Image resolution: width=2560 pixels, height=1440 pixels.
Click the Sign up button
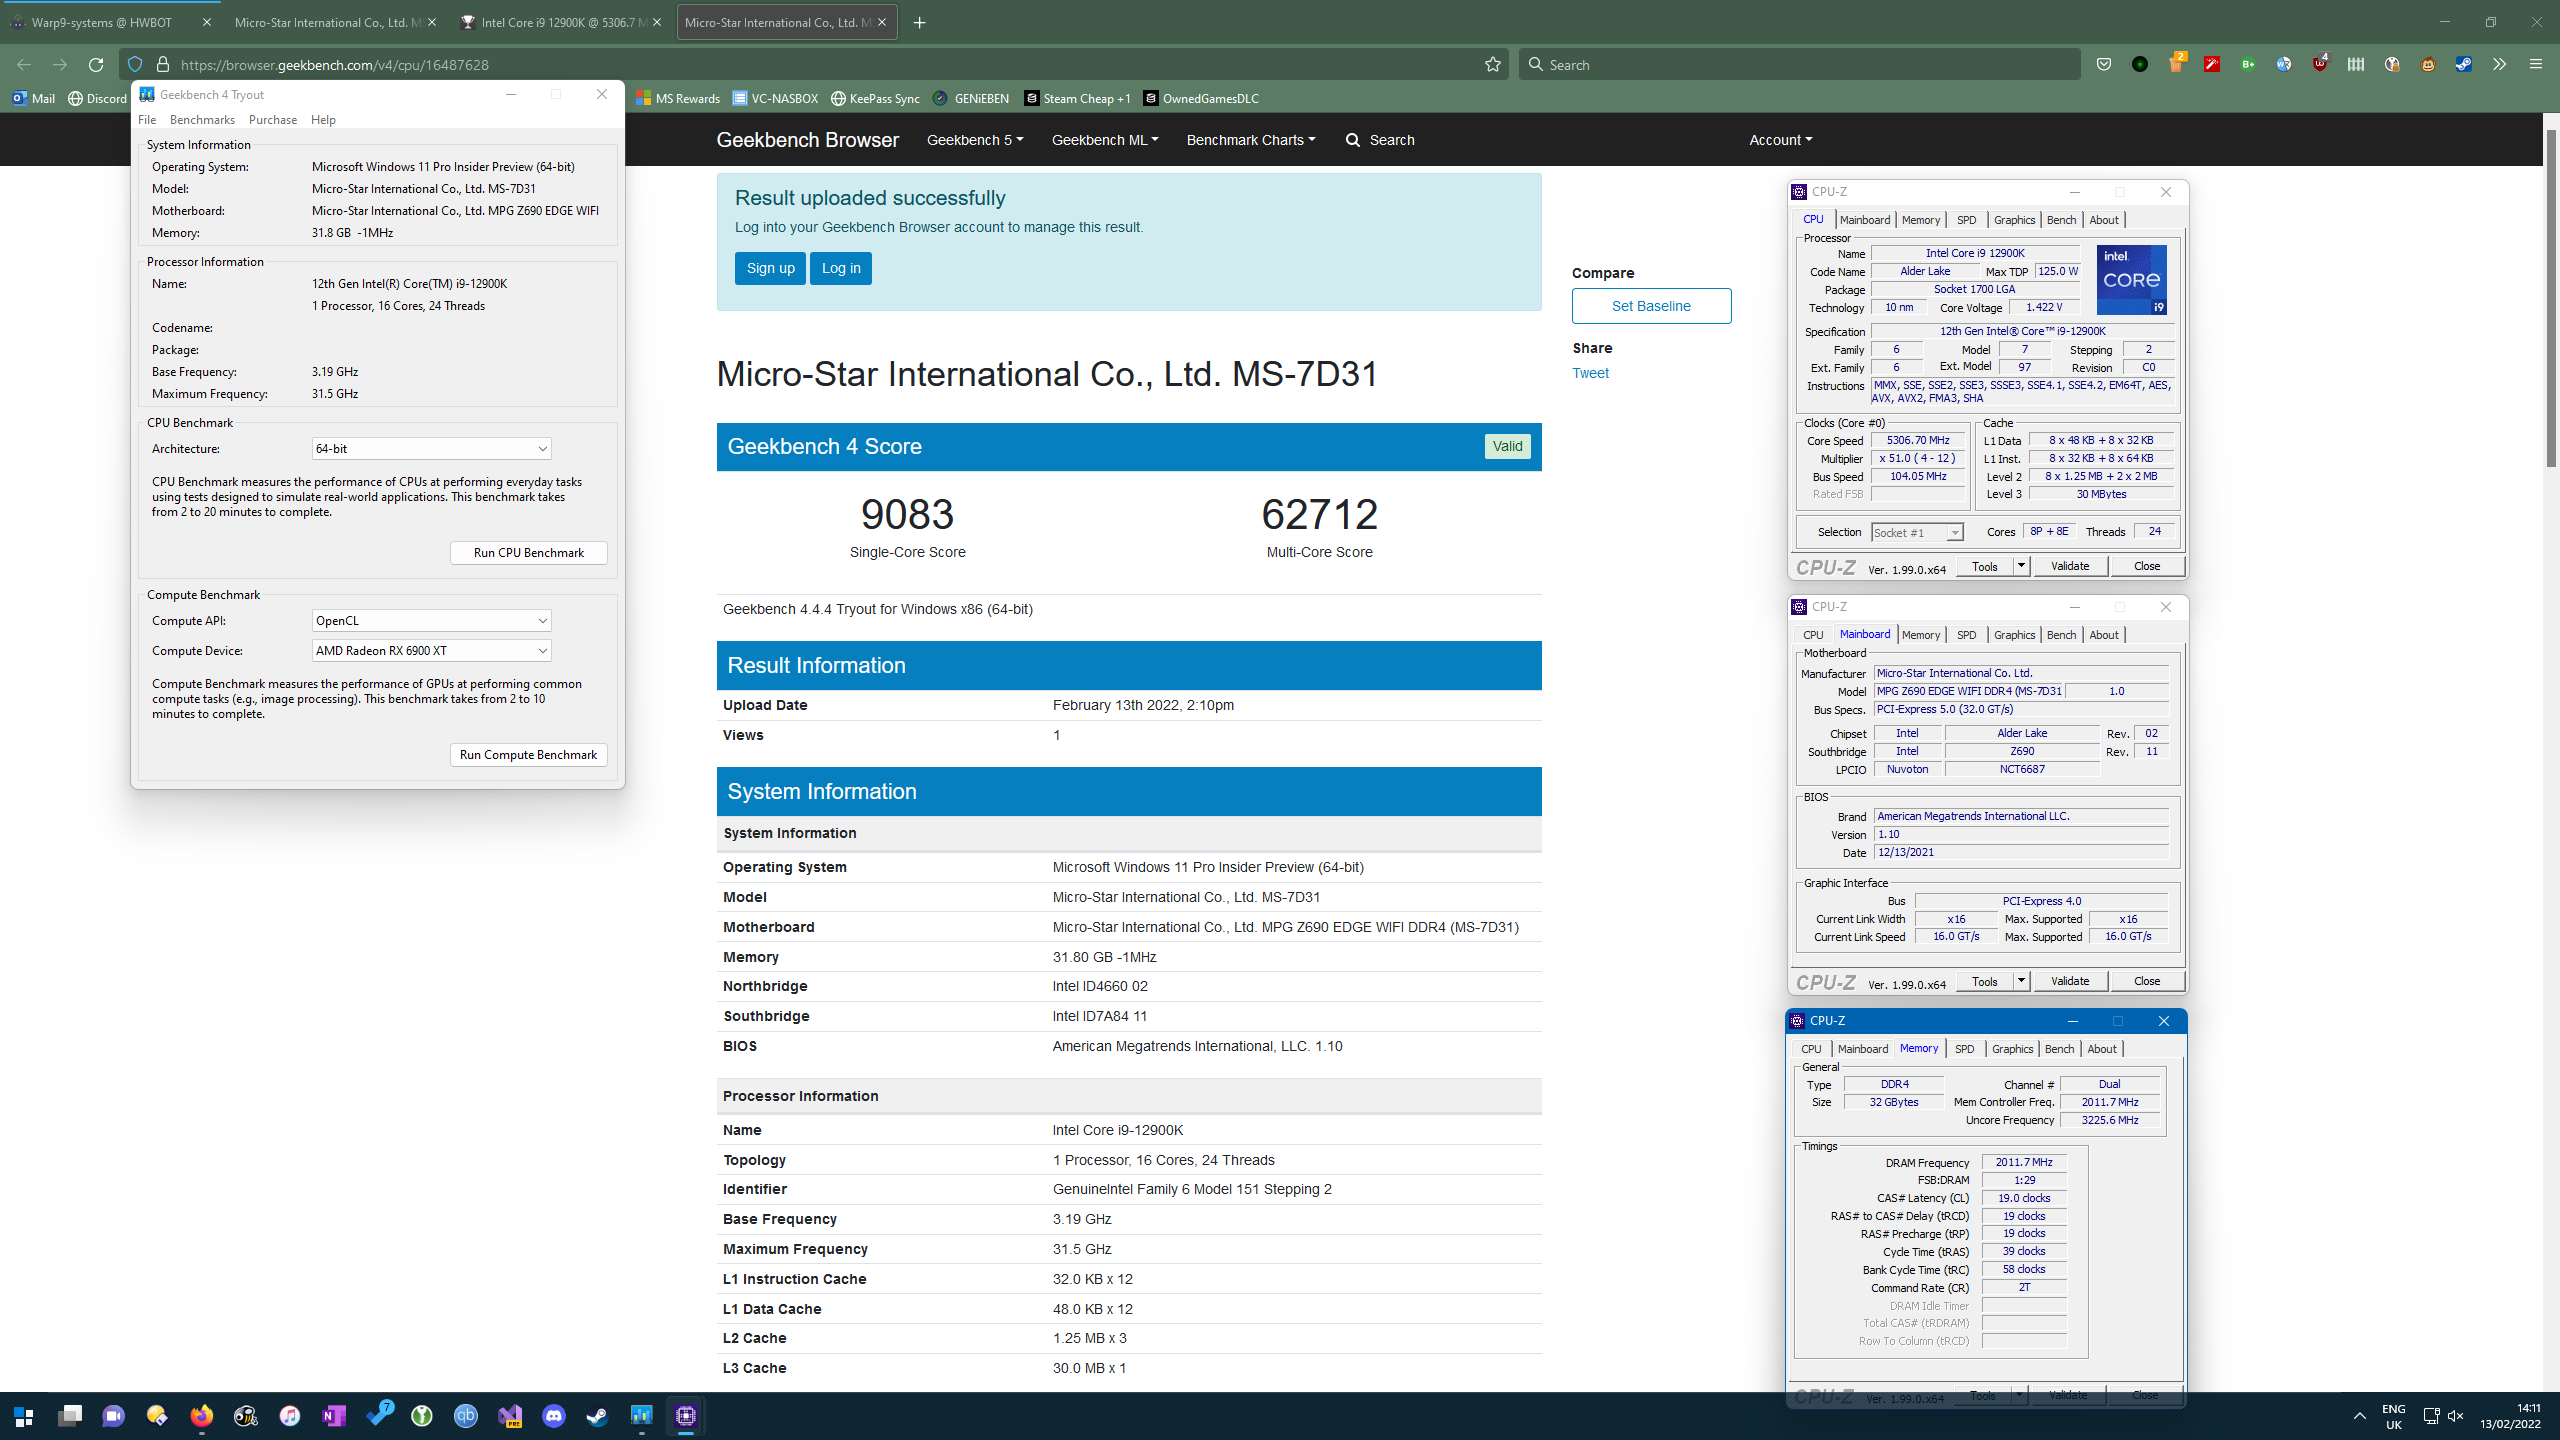tap(770, 268)
